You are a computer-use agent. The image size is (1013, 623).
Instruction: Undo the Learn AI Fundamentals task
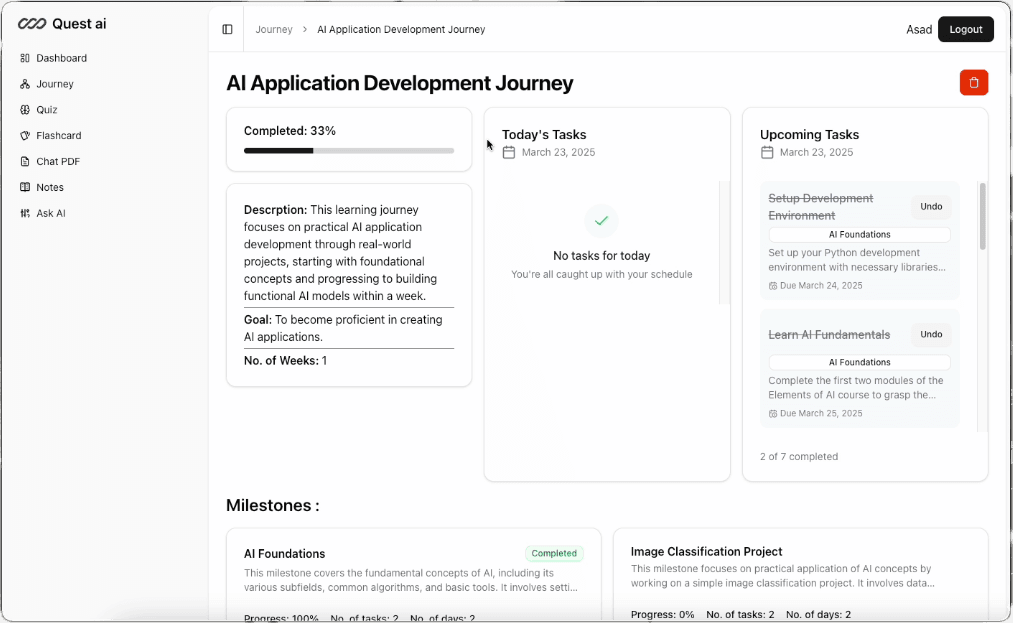tap(931, 334)
